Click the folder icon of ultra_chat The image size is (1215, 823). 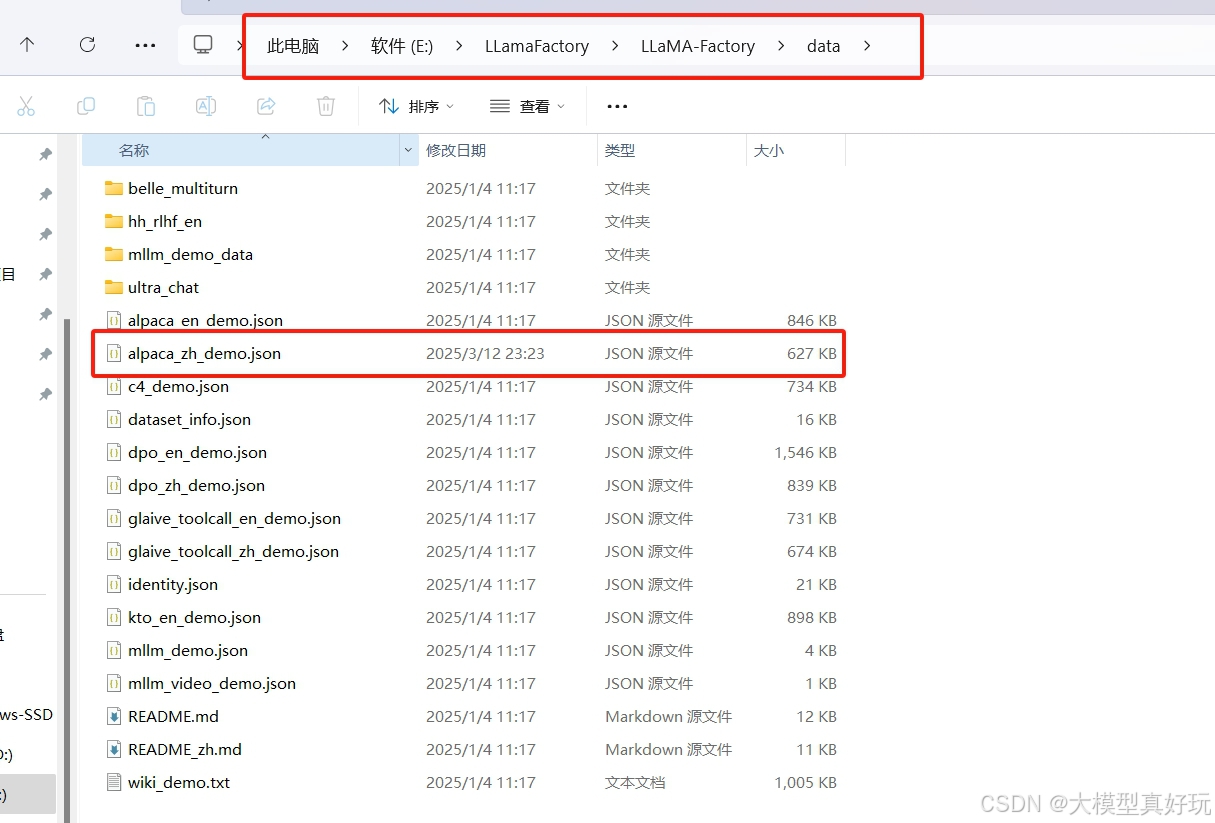(114, 287)
